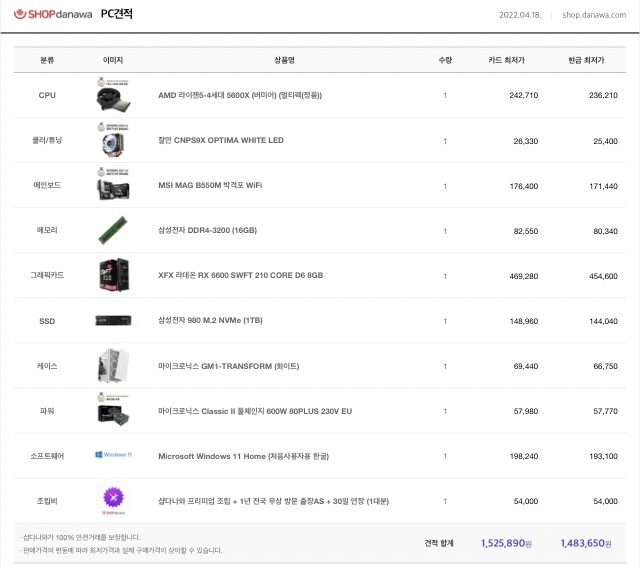Screen dimensions: 640x568
Task: Click the 카드 최저가 column header
Action: pyautogui.click(x=507, y=60)
